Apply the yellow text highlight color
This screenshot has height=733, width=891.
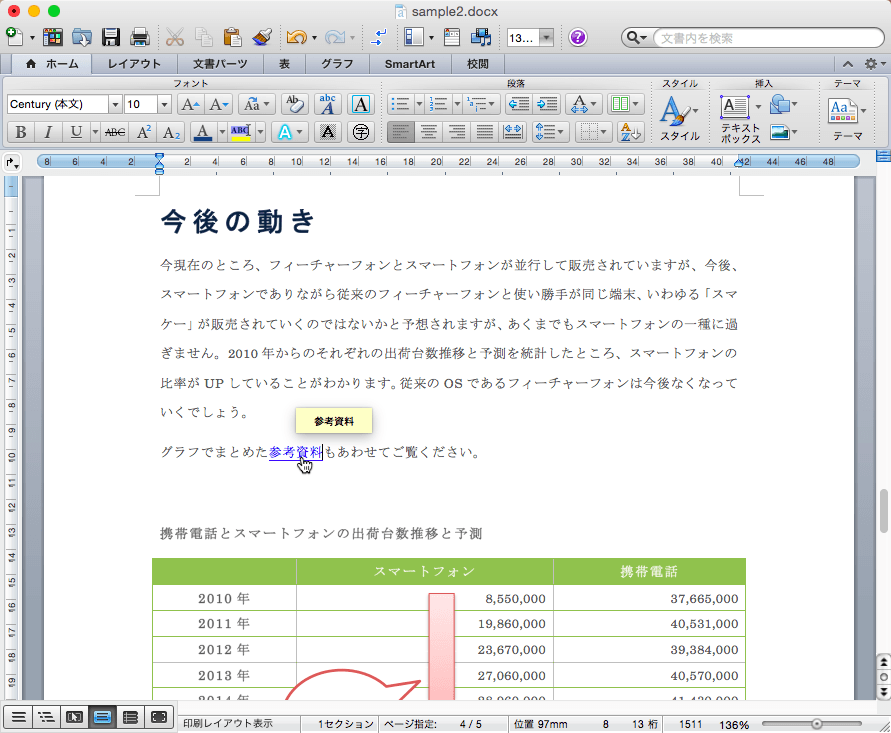(241, 132)
